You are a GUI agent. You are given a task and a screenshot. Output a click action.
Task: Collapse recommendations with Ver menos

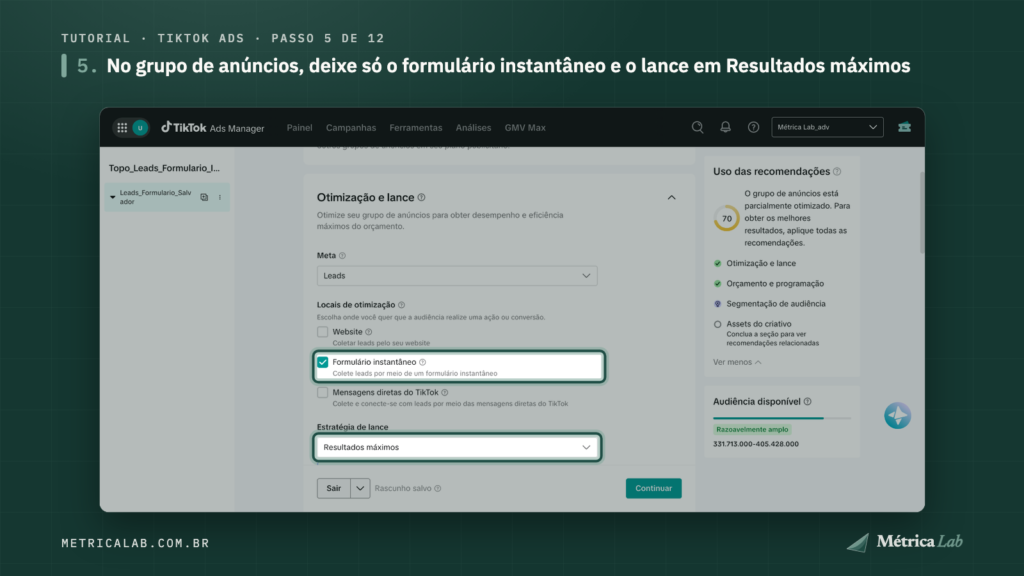(737, 362)
